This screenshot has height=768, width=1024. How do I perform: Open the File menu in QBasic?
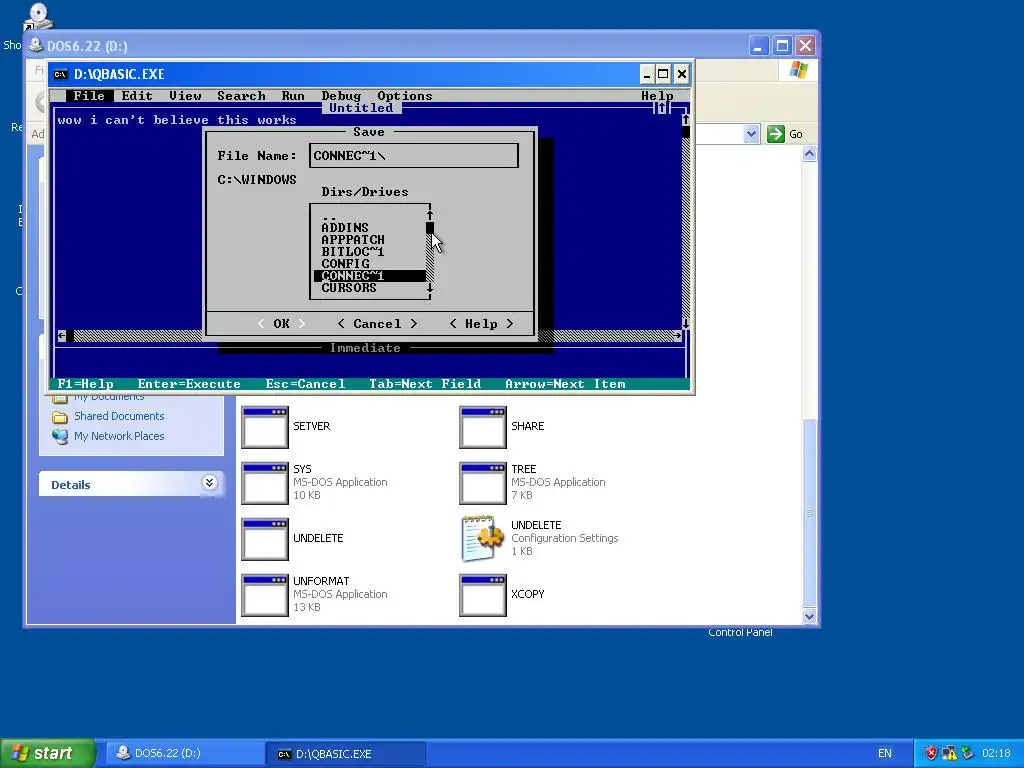pos(88,96)
